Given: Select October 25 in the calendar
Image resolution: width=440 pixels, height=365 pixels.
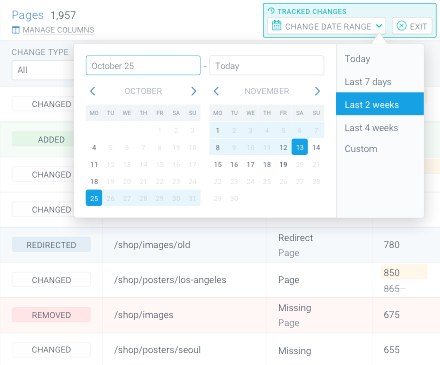Looking at the screenshot, I should coord(94,198).
